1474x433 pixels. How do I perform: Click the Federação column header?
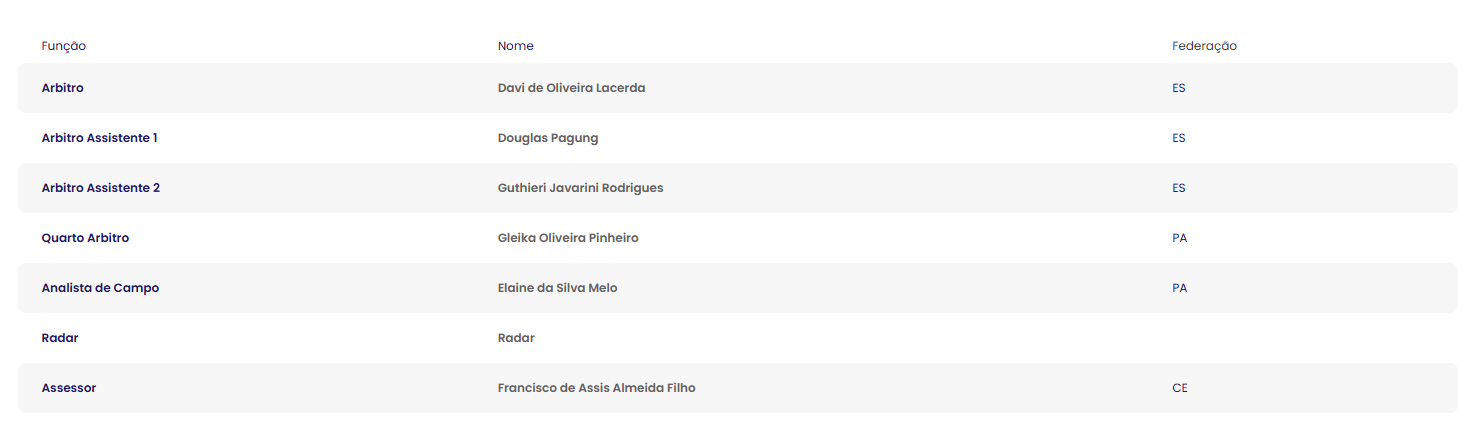click(1204, 46)
